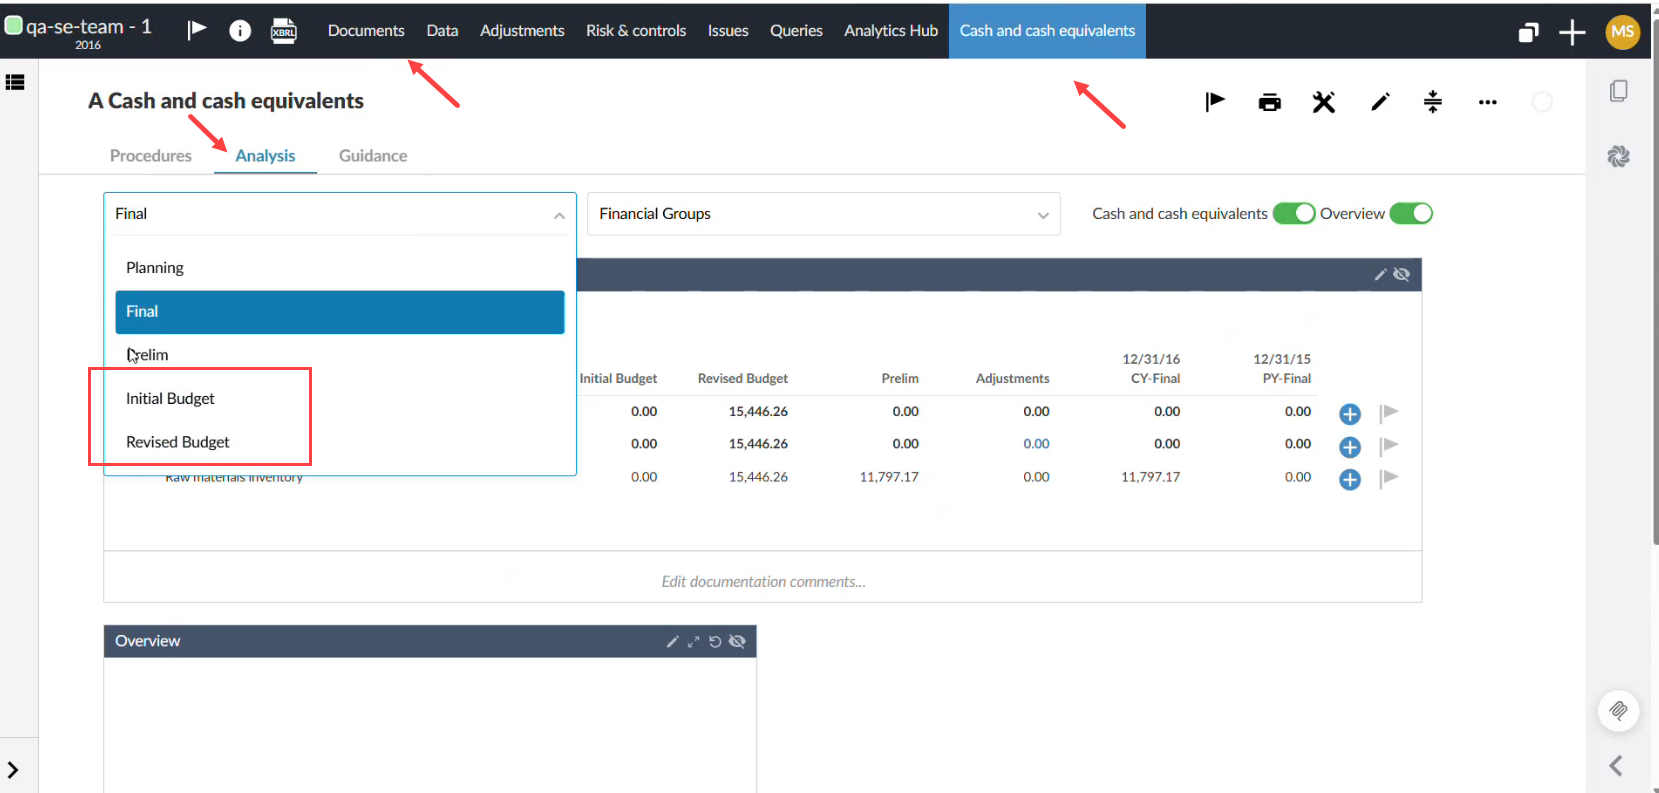This screenshot has height=793, width=1659.
Task: Expand the left panel with right chevron
Action: click(13, 770)
